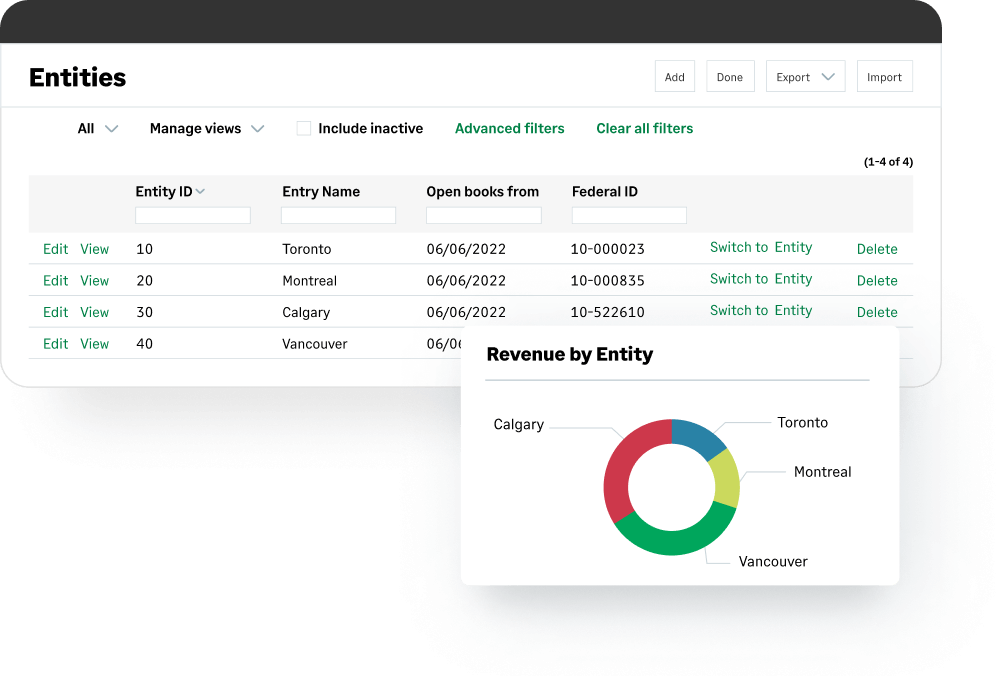The width and height of the screenshot is (996, 676).
Task: Edit the Toronto entity row
Action: [x=56, y=249]
